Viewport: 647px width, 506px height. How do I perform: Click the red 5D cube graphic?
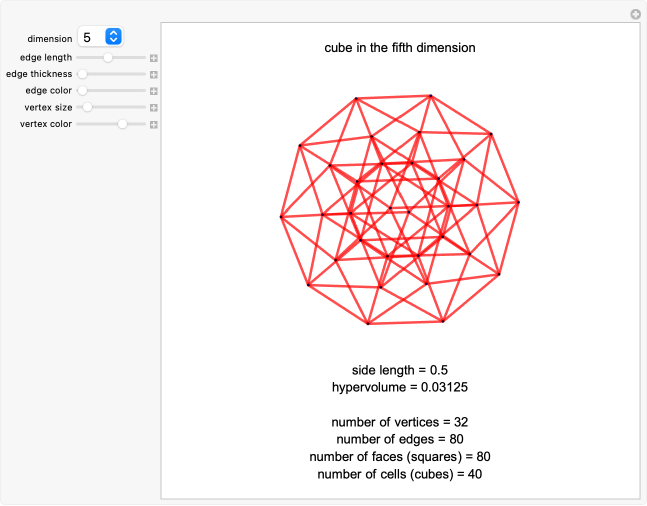pyautogui.click(x=400, y=210)
